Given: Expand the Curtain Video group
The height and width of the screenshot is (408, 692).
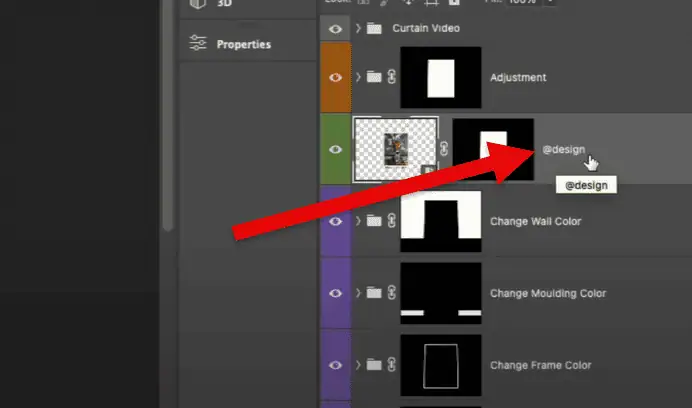Looking at the screenshot, I should pos(358,28).
